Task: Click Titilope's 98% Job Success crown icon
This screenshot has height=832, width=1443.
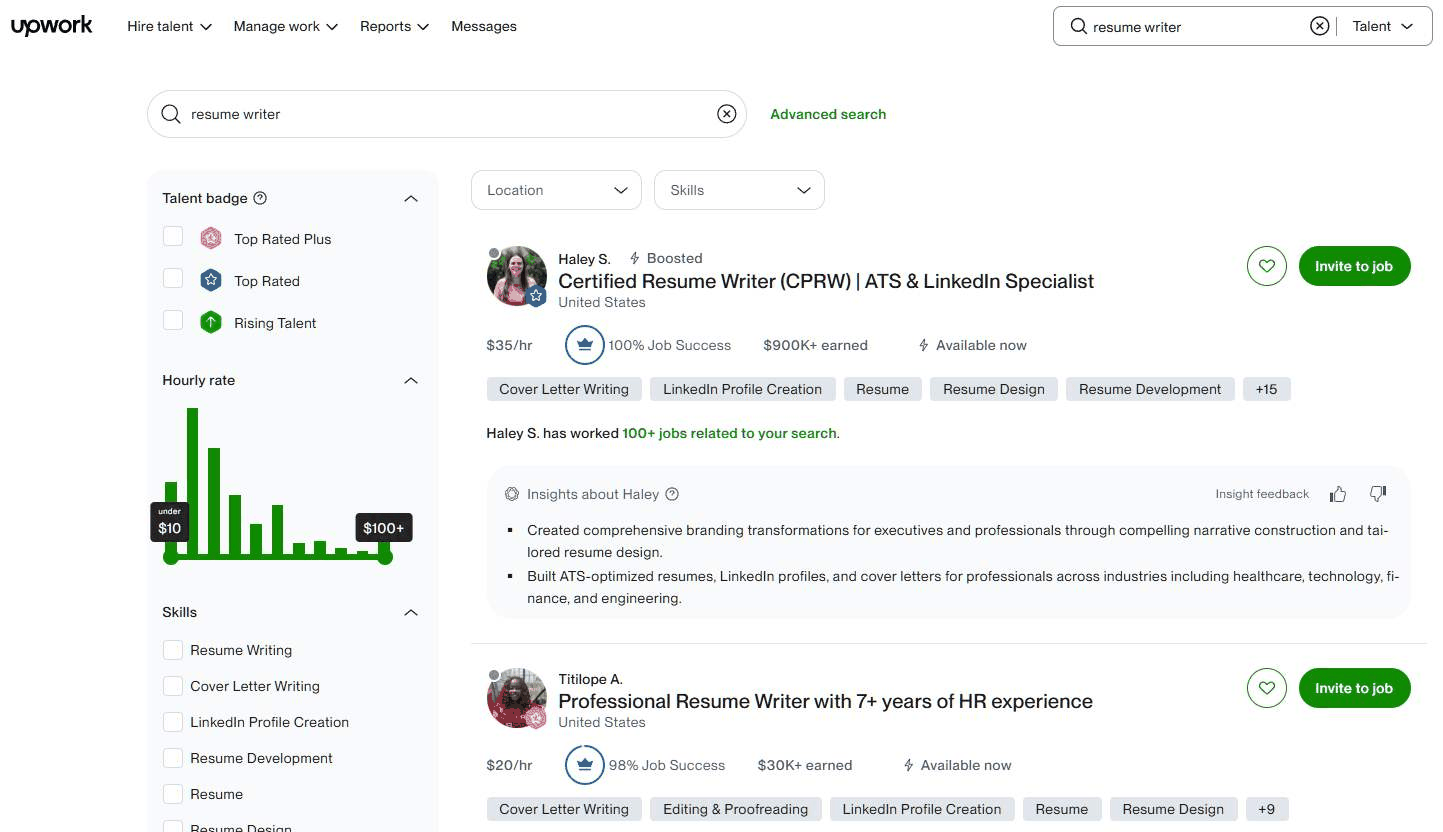Action: (x=585, y=765)
